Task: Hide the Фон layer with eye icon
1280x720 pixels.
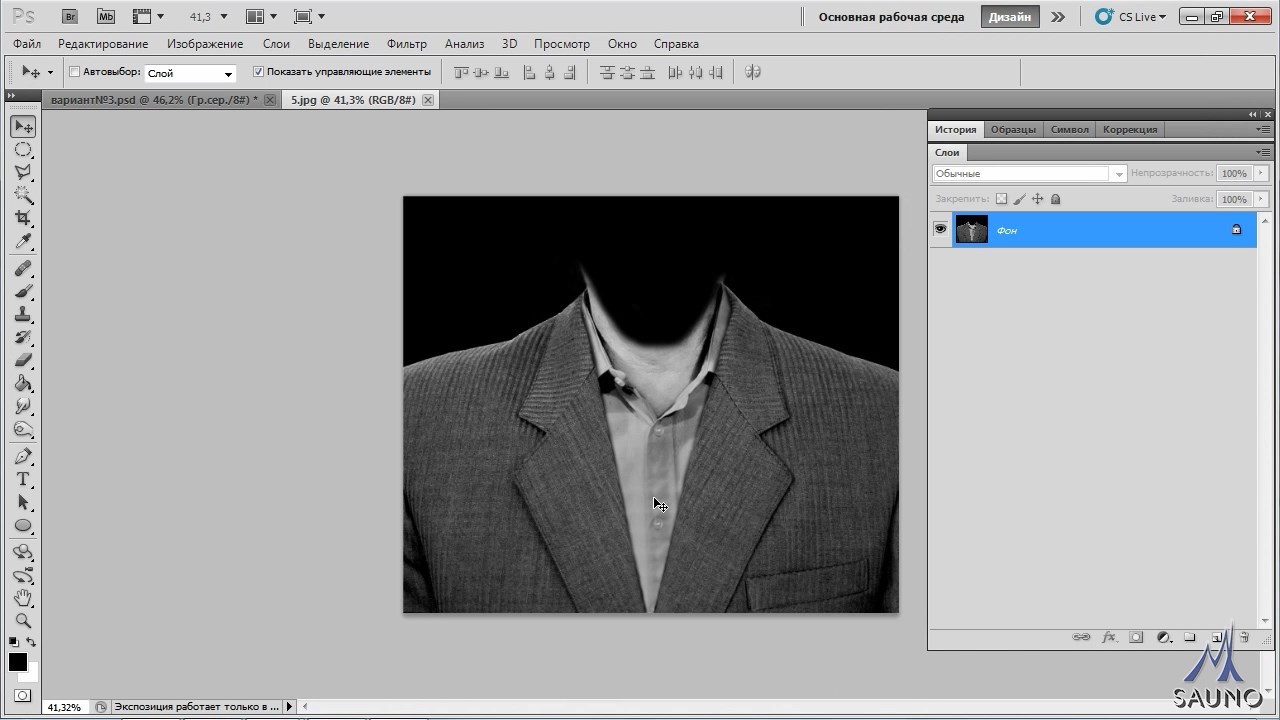Action: 940,230
